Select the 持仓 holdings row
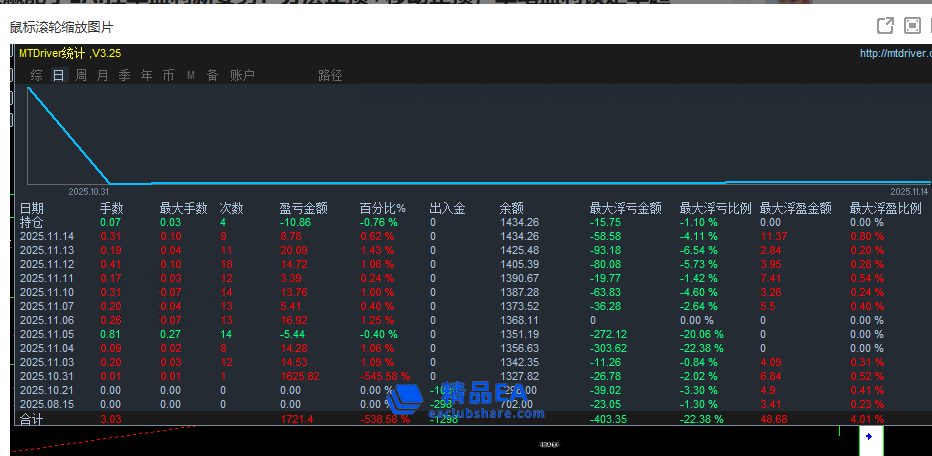 [x=32, y=222]
